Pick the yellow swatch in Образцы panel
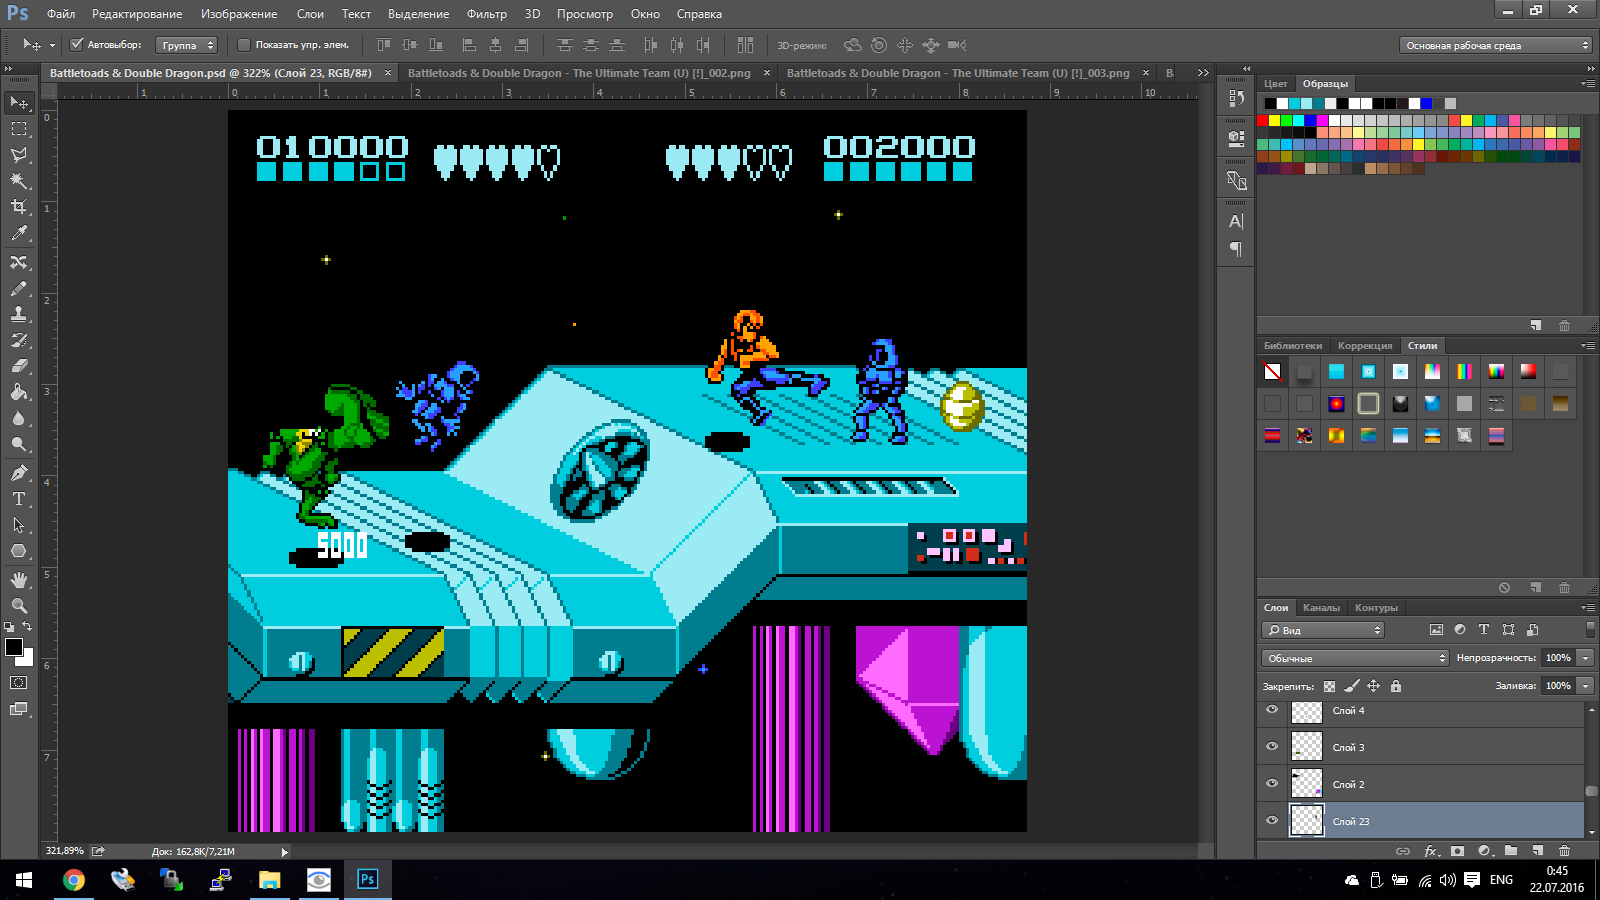The height and width of the screenshot is (900, 1600). click(1275, 120)
